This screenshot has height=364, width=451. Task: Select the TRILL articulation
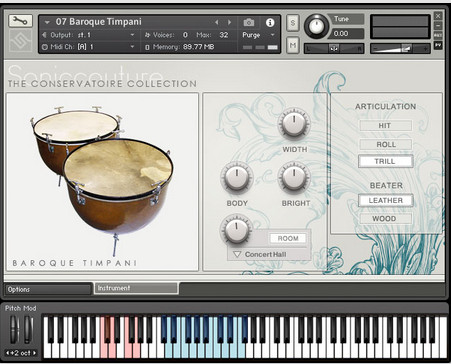coord(385,161)
